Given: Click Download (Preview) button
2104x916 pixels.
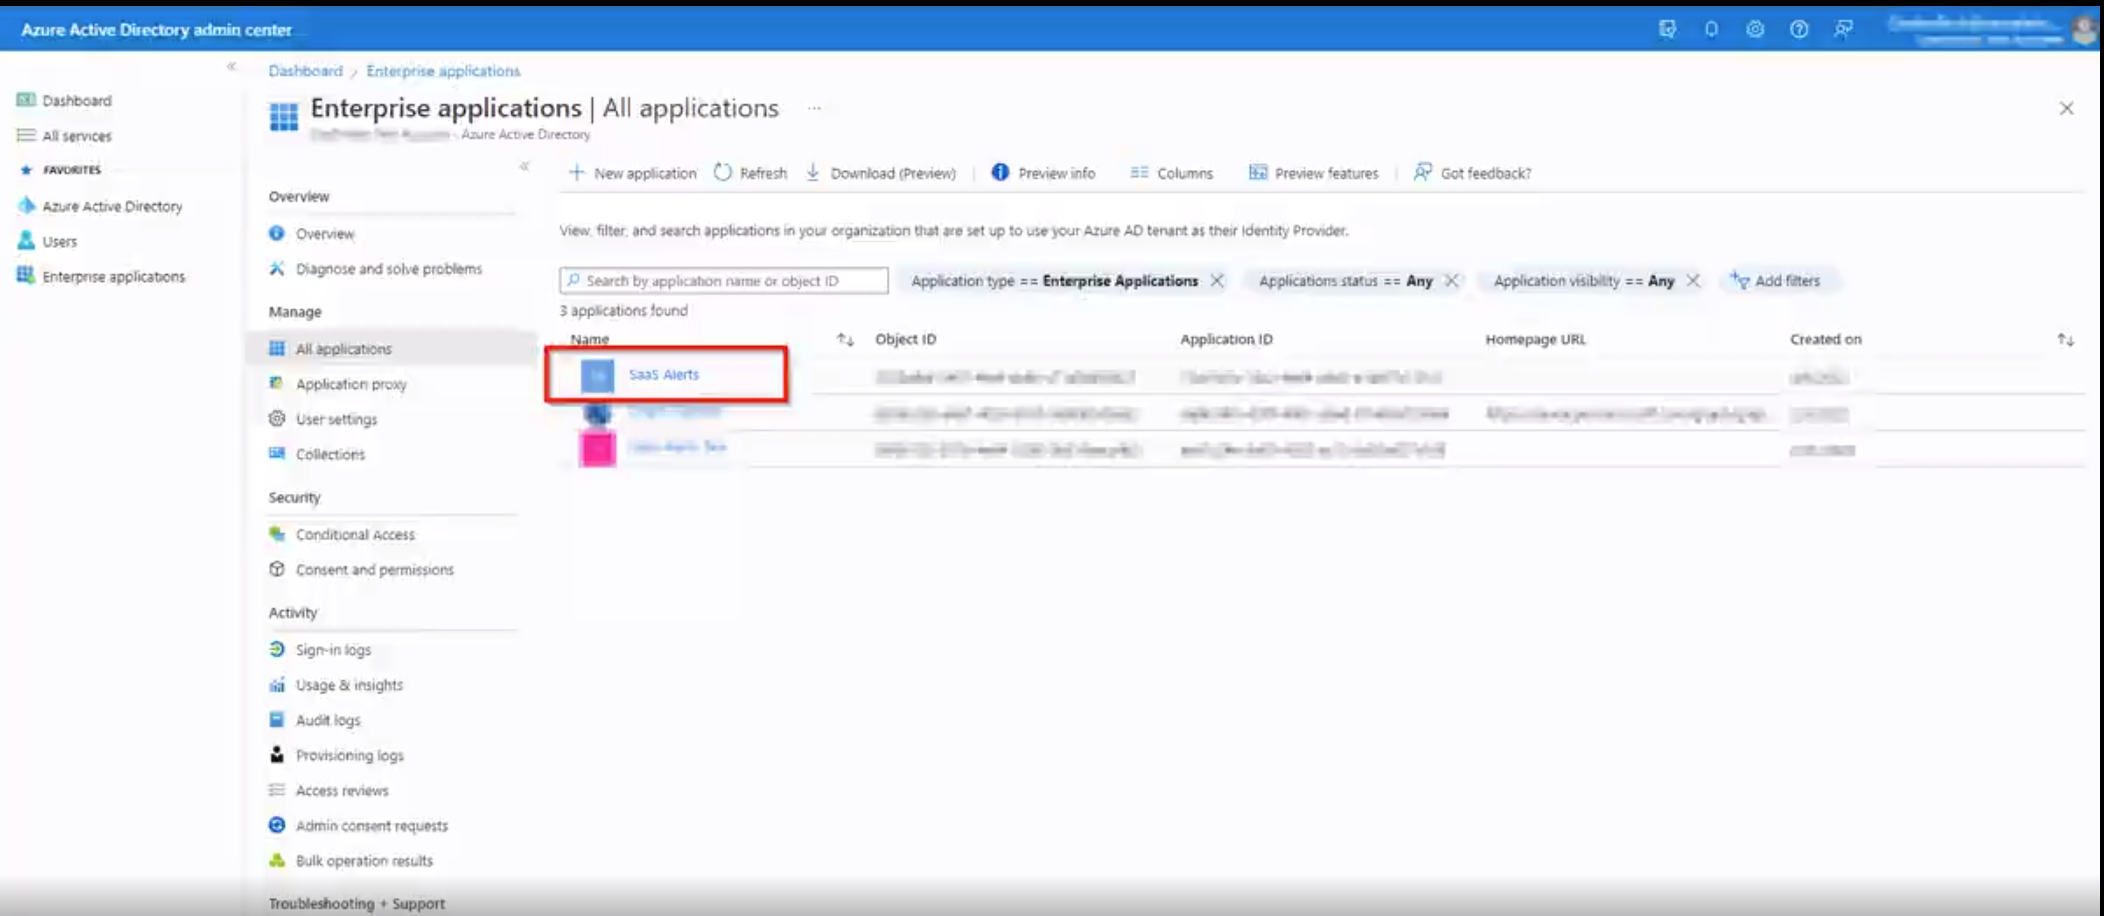Looking at the screenshot, I should pyautogui.click(x=881, y=173).
